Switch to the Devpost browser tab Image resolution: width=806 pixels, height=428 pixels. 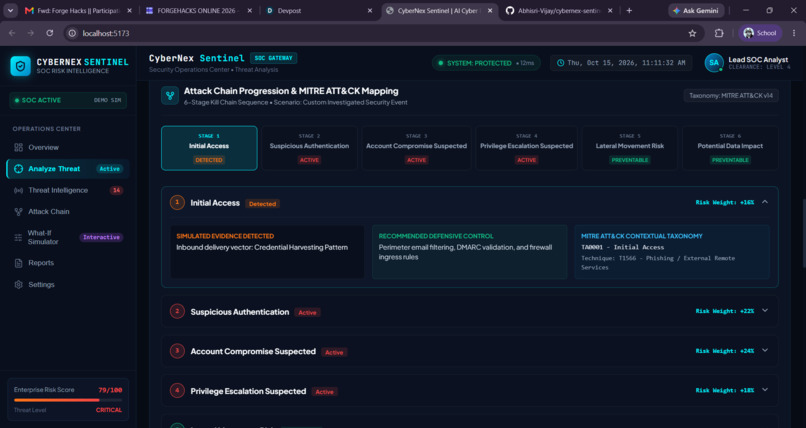(x=320, y=11)
